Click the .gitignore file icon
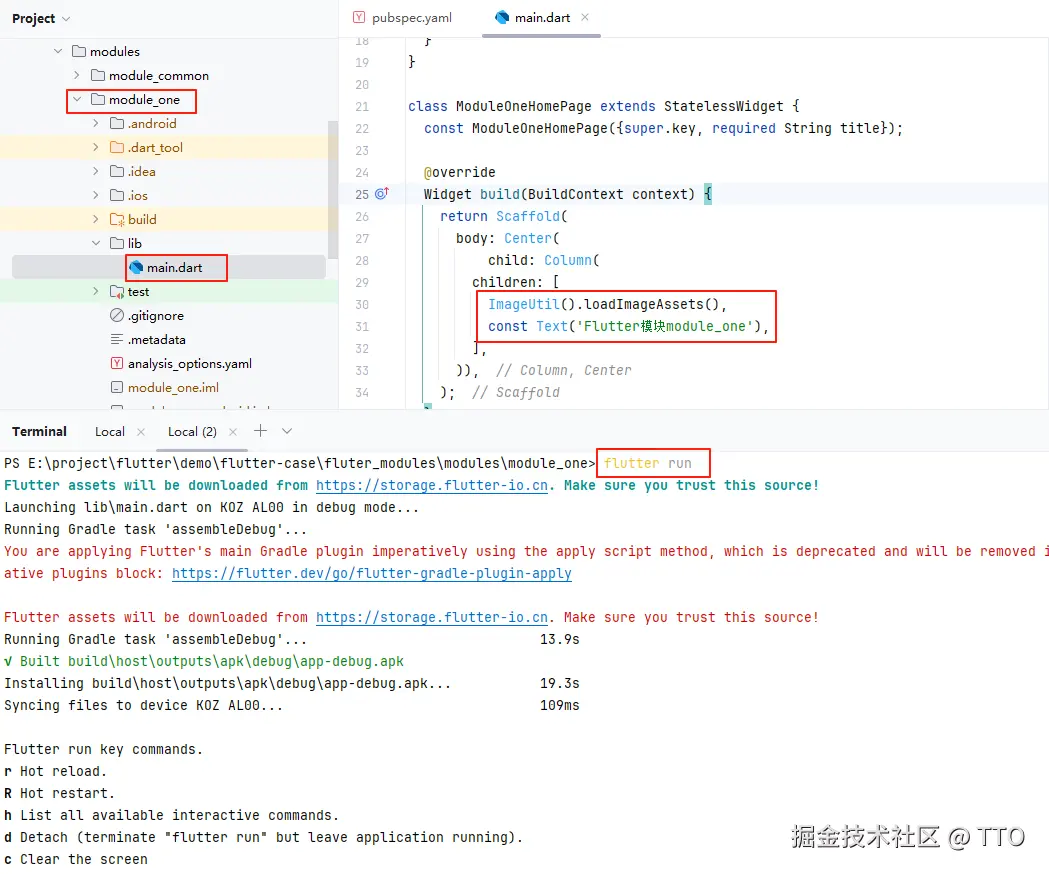 pyautogui.click(x=116, y=315)
